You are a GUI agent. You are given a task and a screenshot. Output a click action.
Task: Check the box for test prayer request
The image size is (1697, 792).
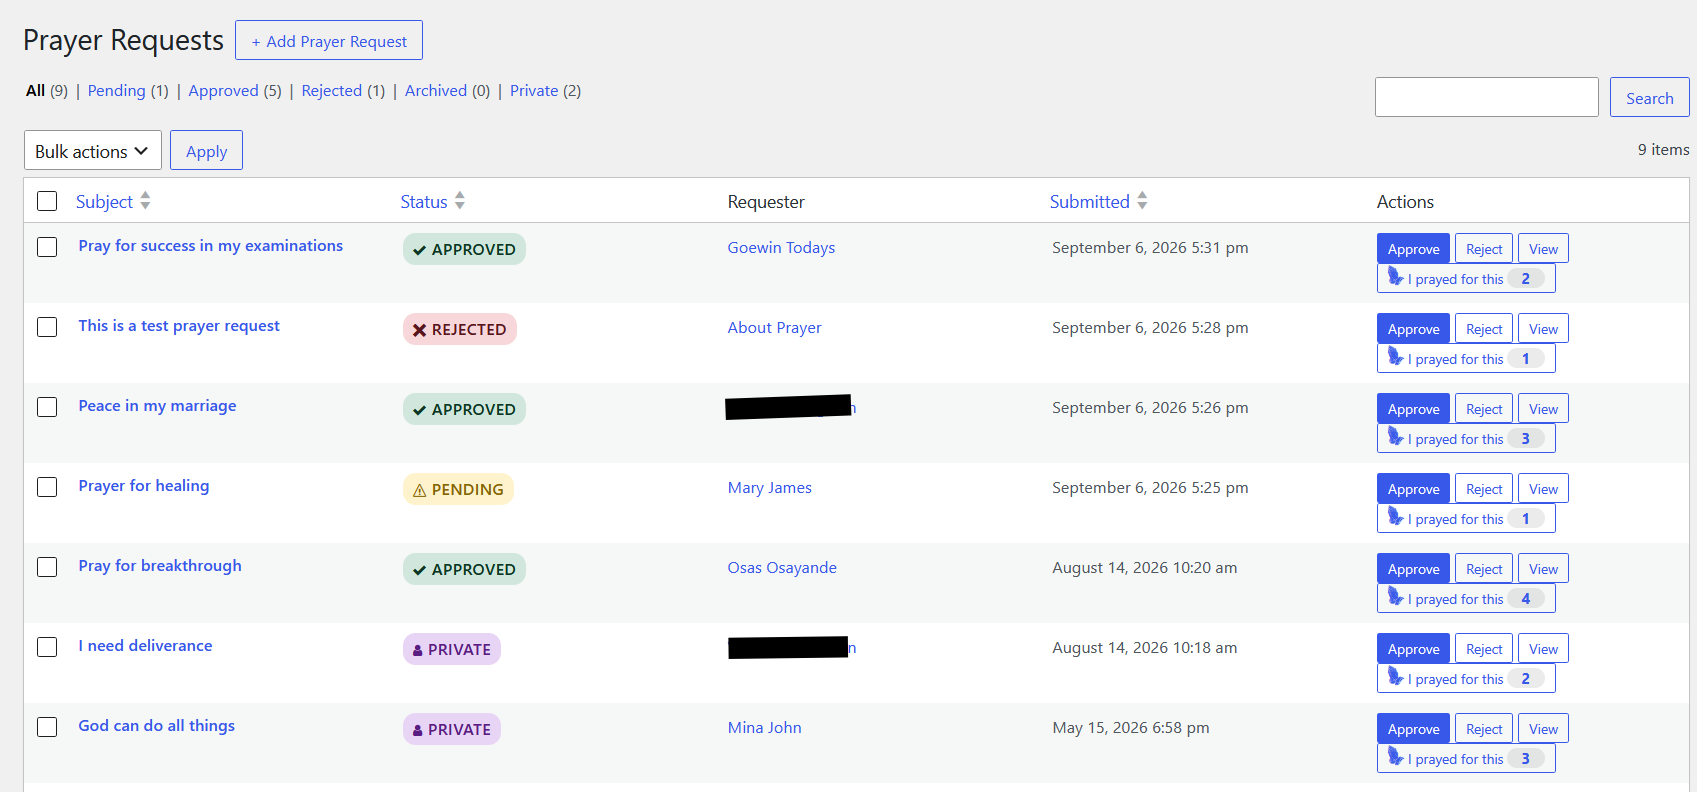point(47,327)
